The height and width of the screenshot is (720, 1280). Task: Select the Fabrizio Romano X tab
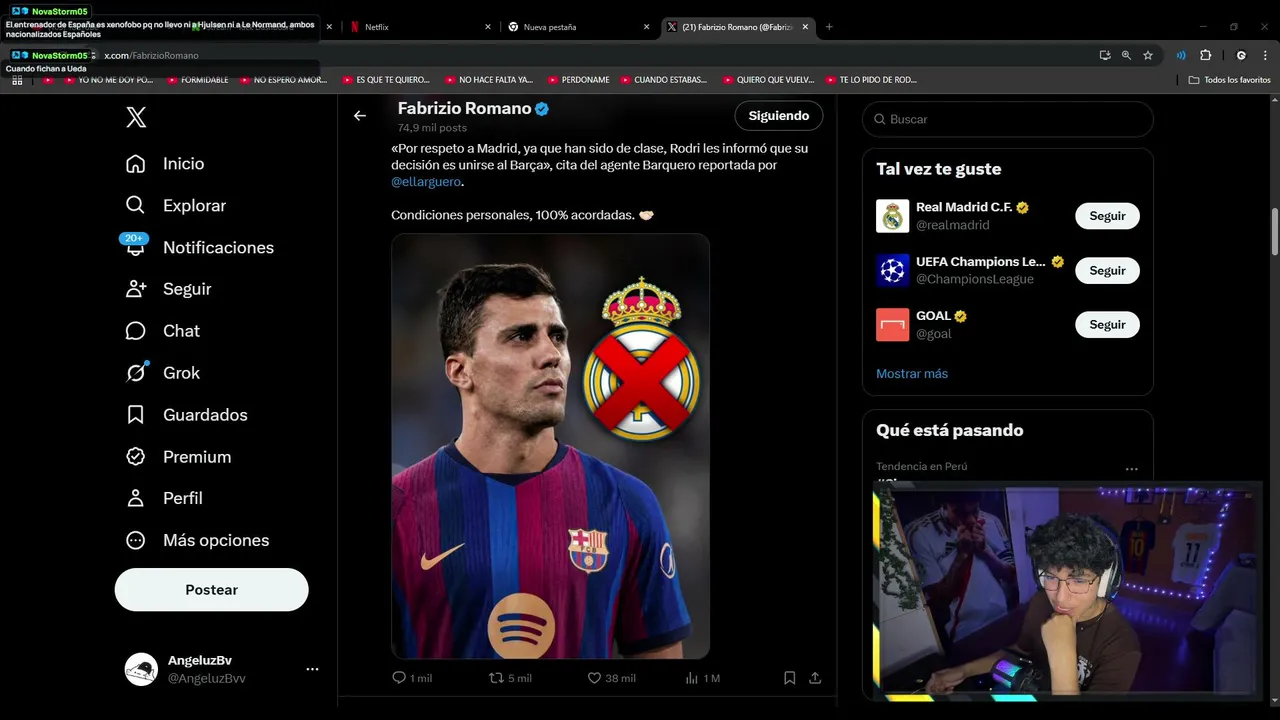(738, 27)
